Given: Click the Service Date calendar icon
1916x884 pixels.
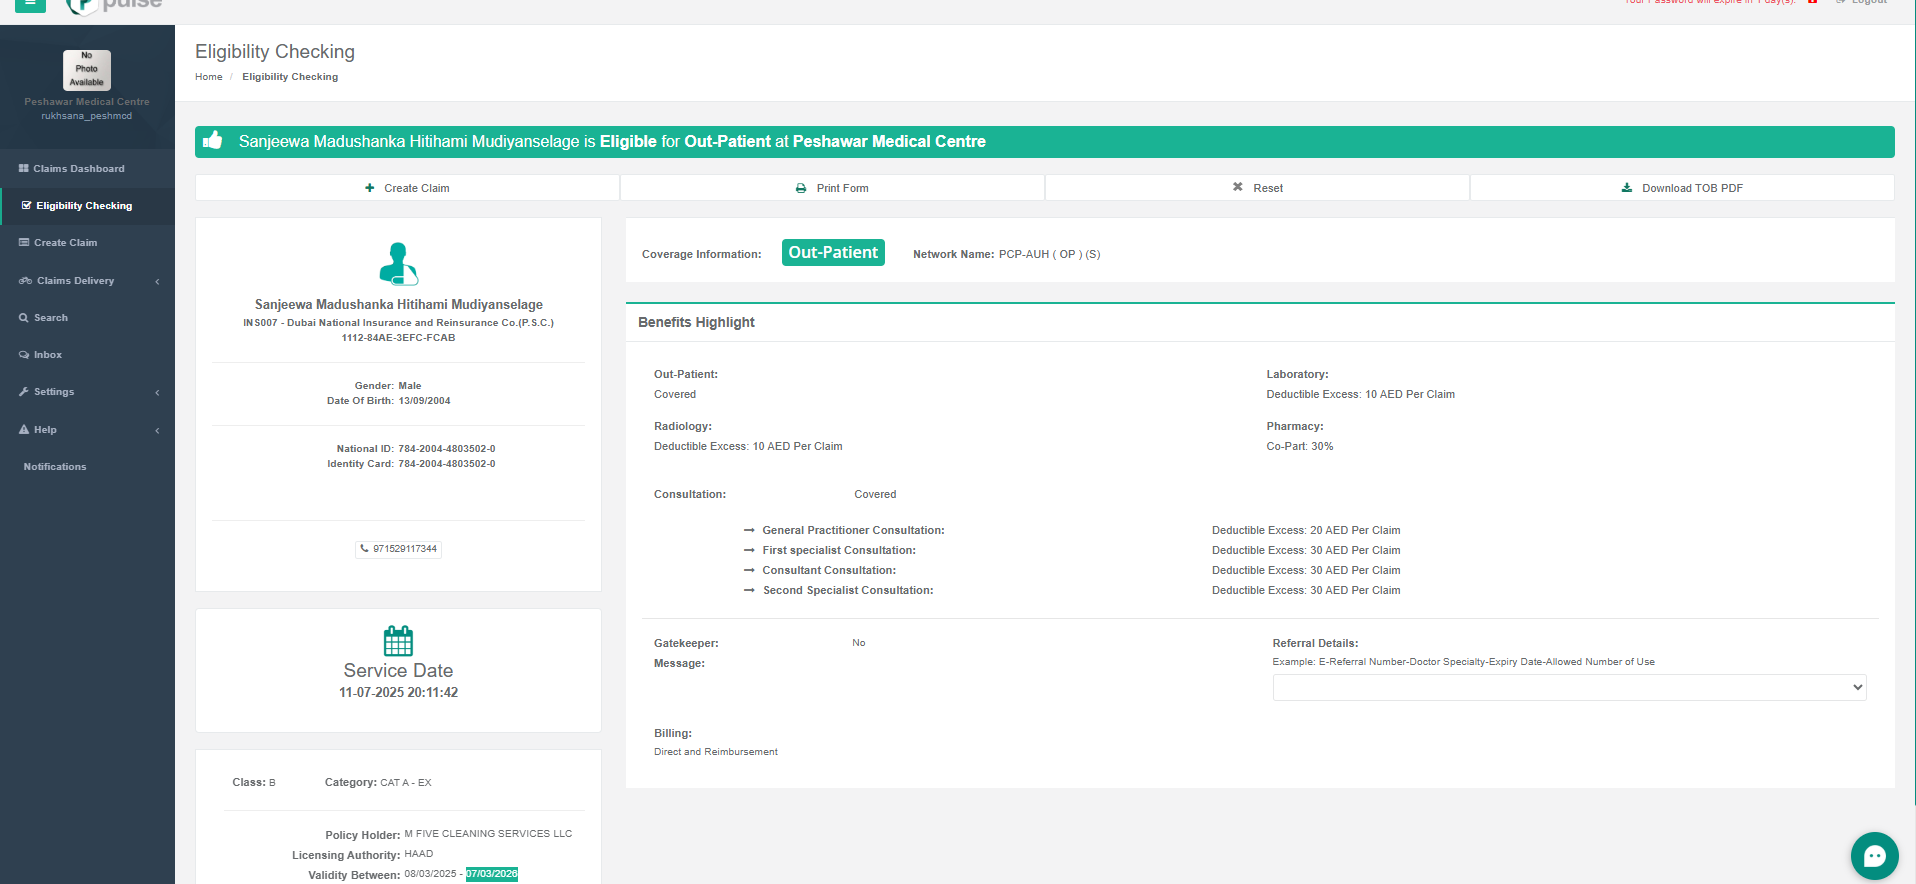Looking at the screenshot, I should tap(398, 641).
